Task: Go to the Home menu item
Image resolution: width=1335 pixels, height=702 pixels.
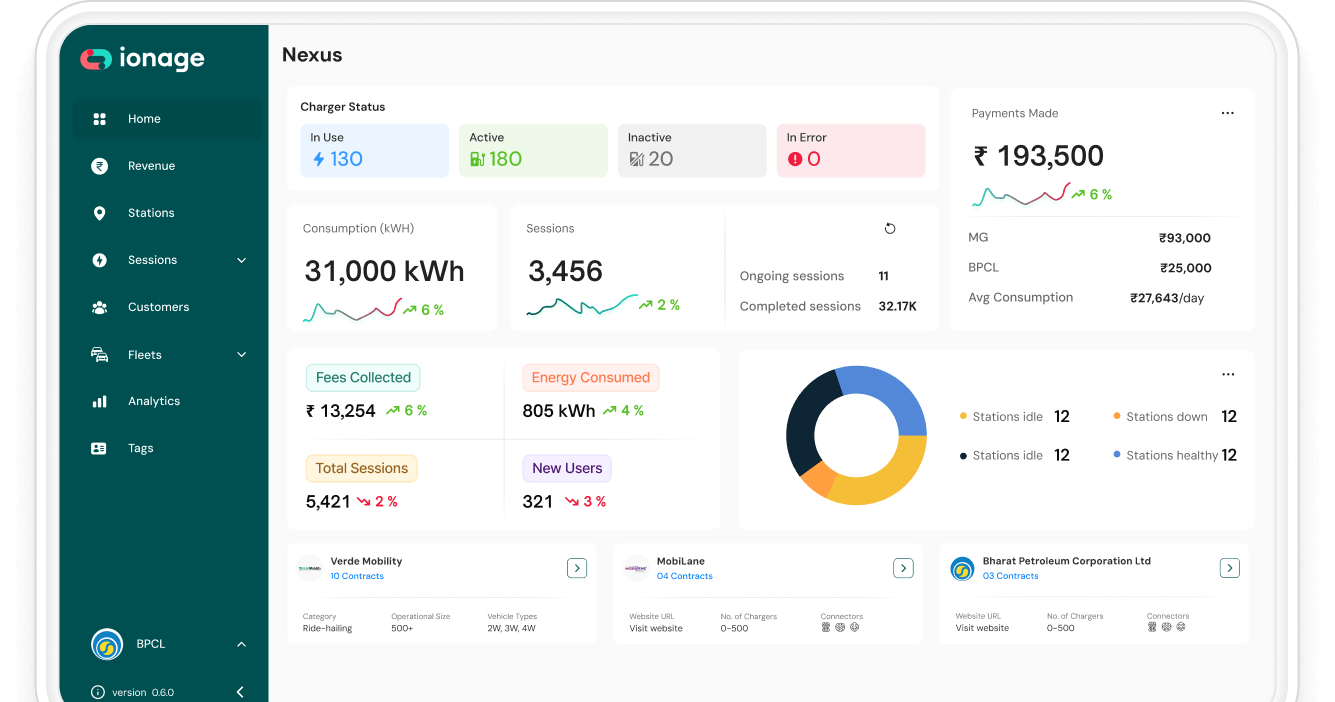Action: (x=167, y=119)
